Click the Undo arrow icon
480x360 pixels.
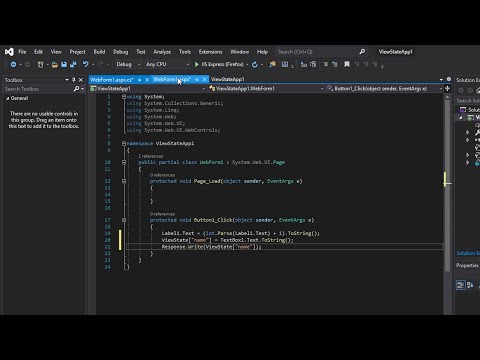[86, 64]
